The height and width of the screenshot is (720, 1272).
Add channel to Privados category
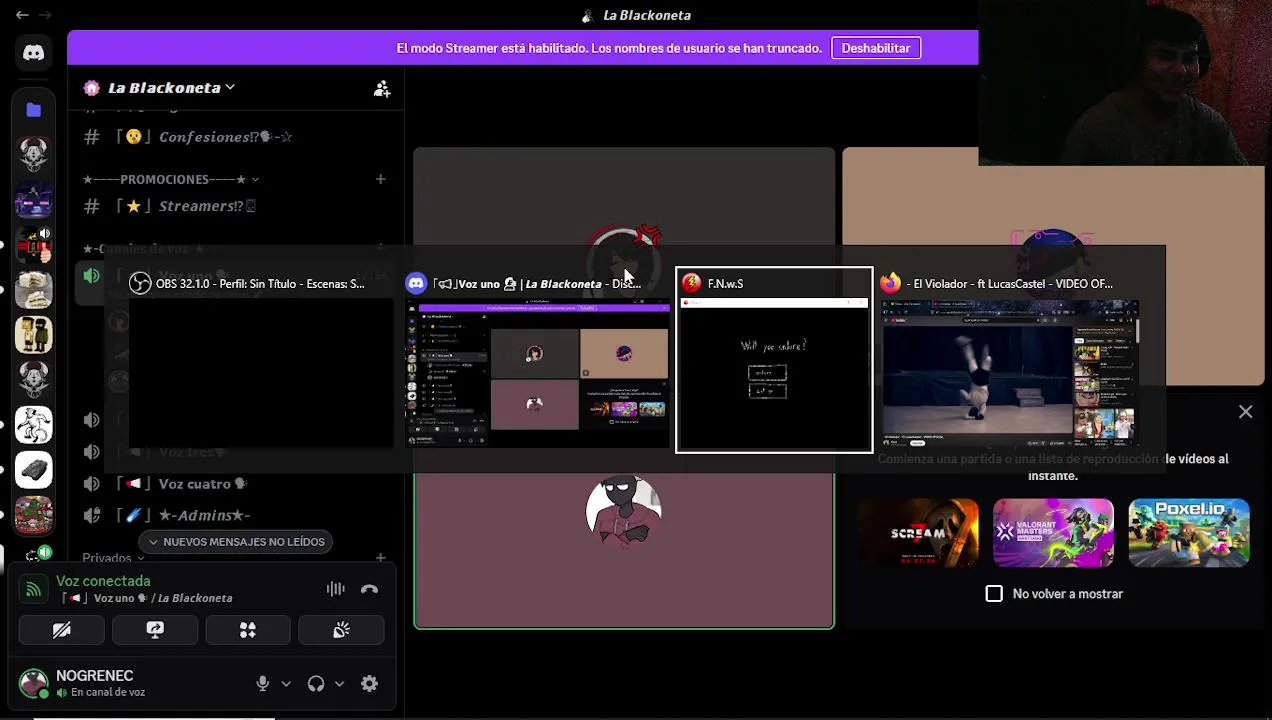coord(381,558)
